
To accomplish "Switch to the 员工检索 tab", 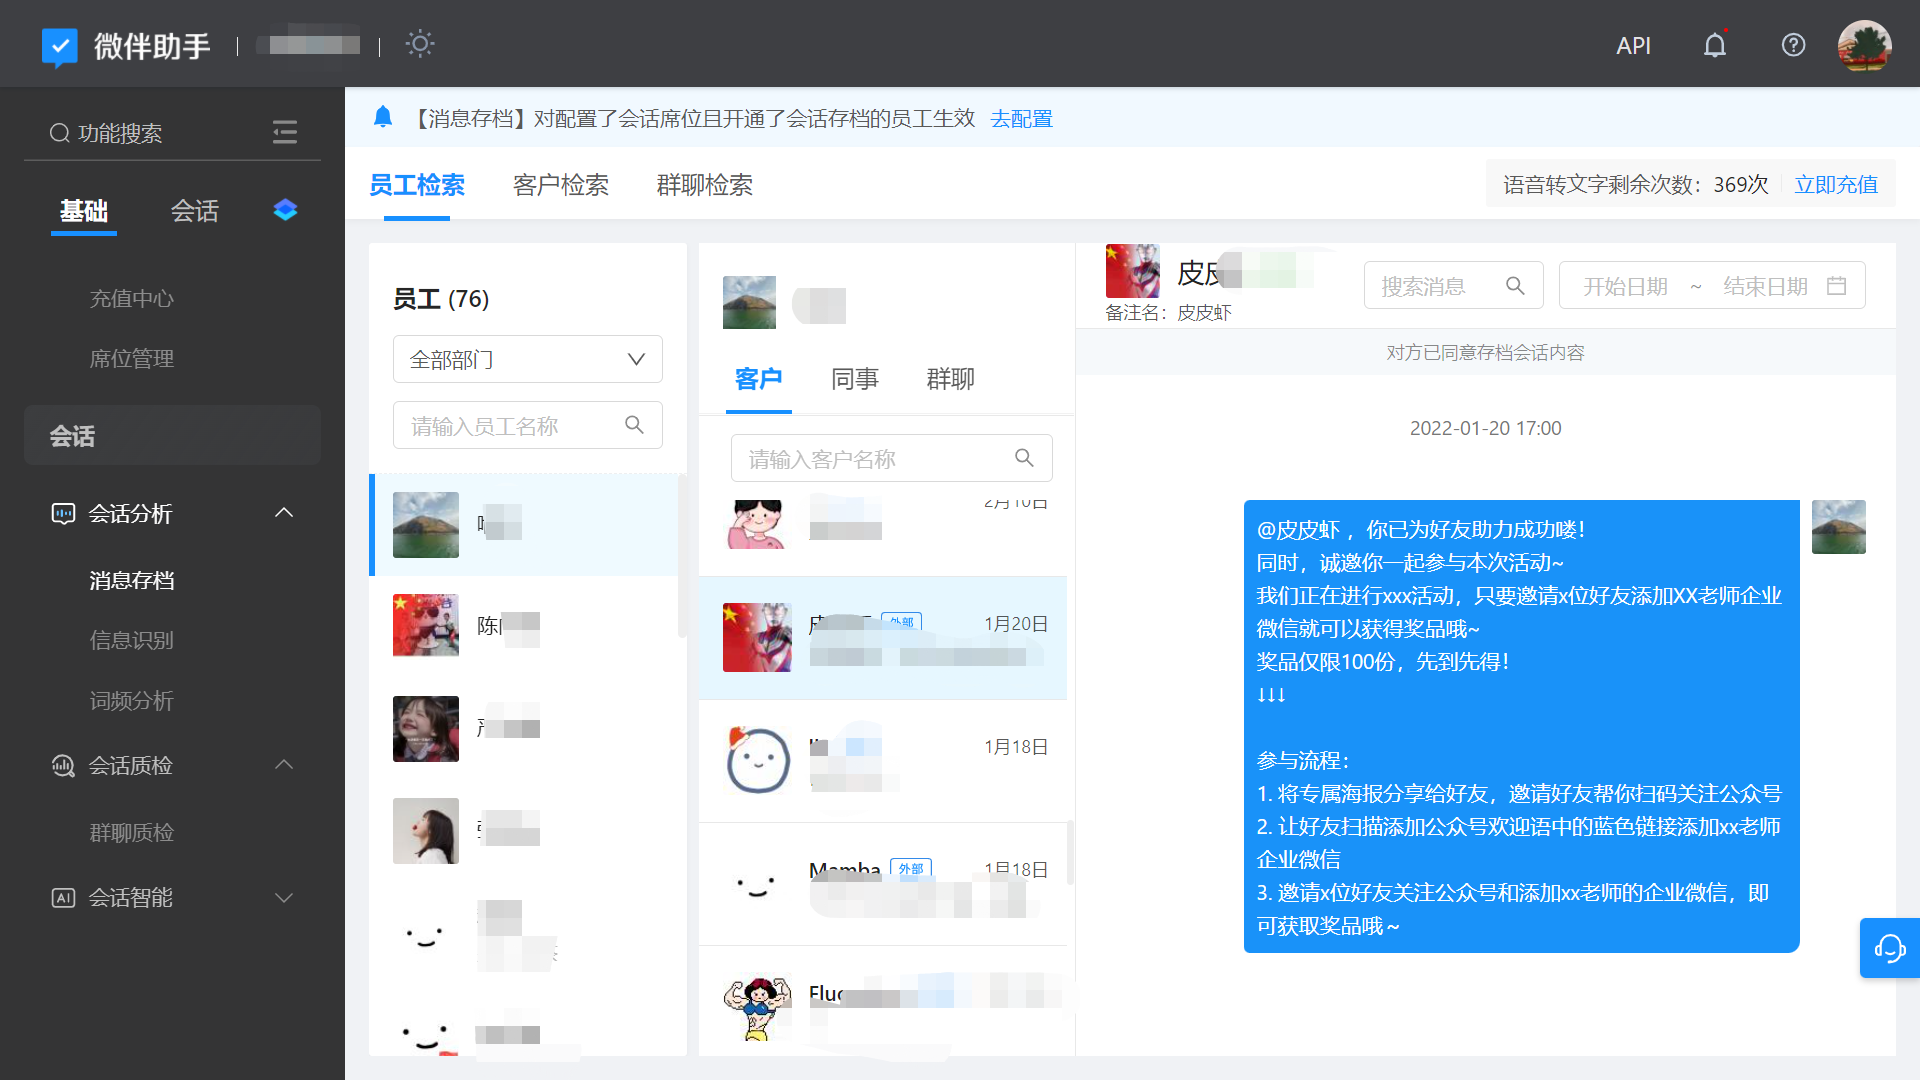I will click(417, 185).
